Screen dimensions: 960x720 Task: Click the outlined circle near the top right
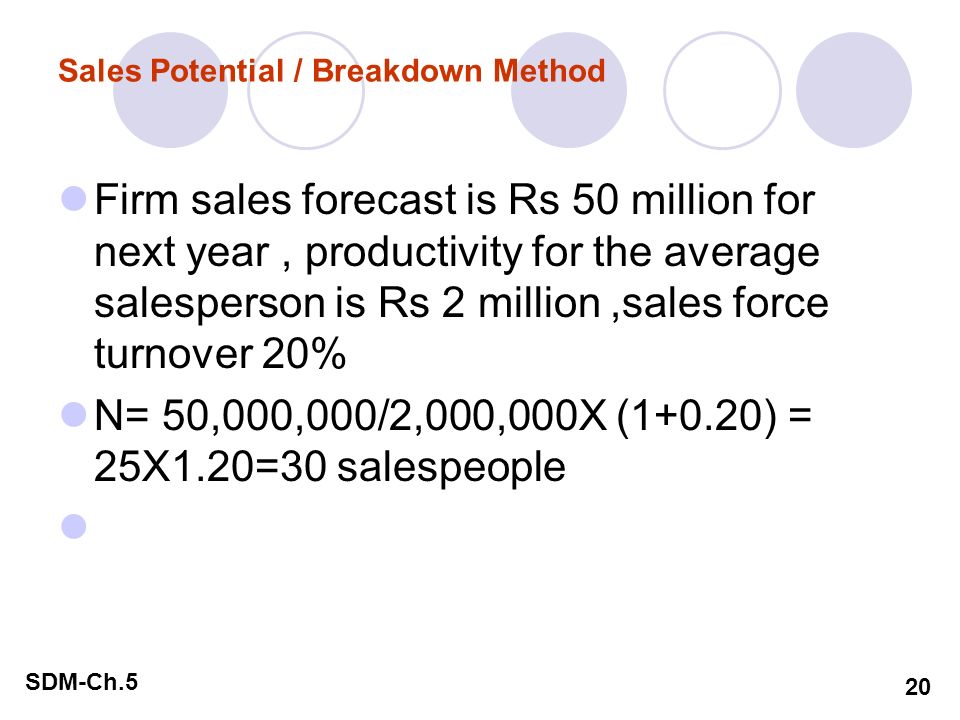722,90
